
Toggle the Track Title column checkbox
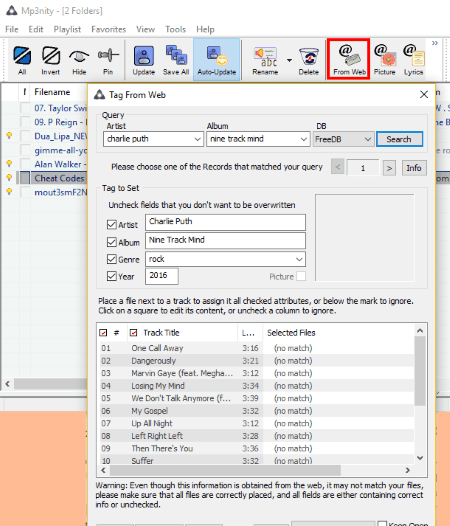[134, 333]
